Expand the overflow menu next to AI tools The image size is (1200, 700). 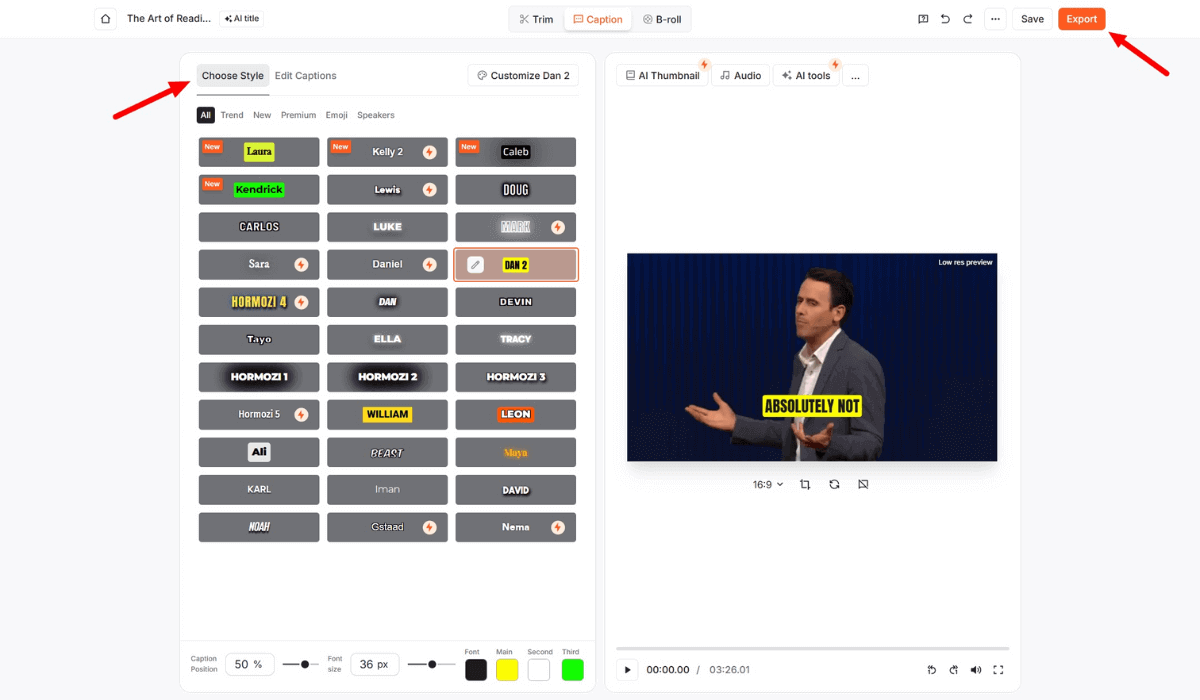[856, 74]
